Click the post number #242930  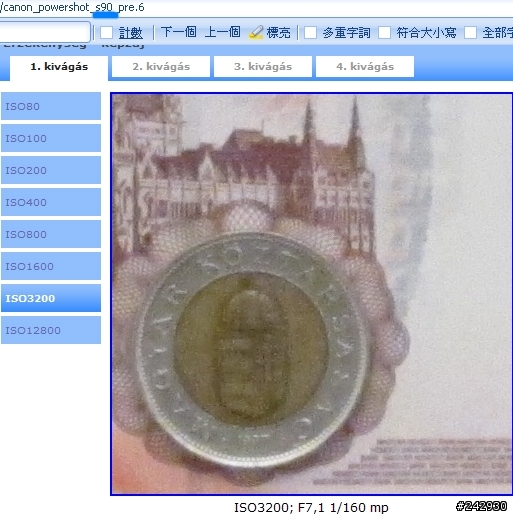pos(482,506)
